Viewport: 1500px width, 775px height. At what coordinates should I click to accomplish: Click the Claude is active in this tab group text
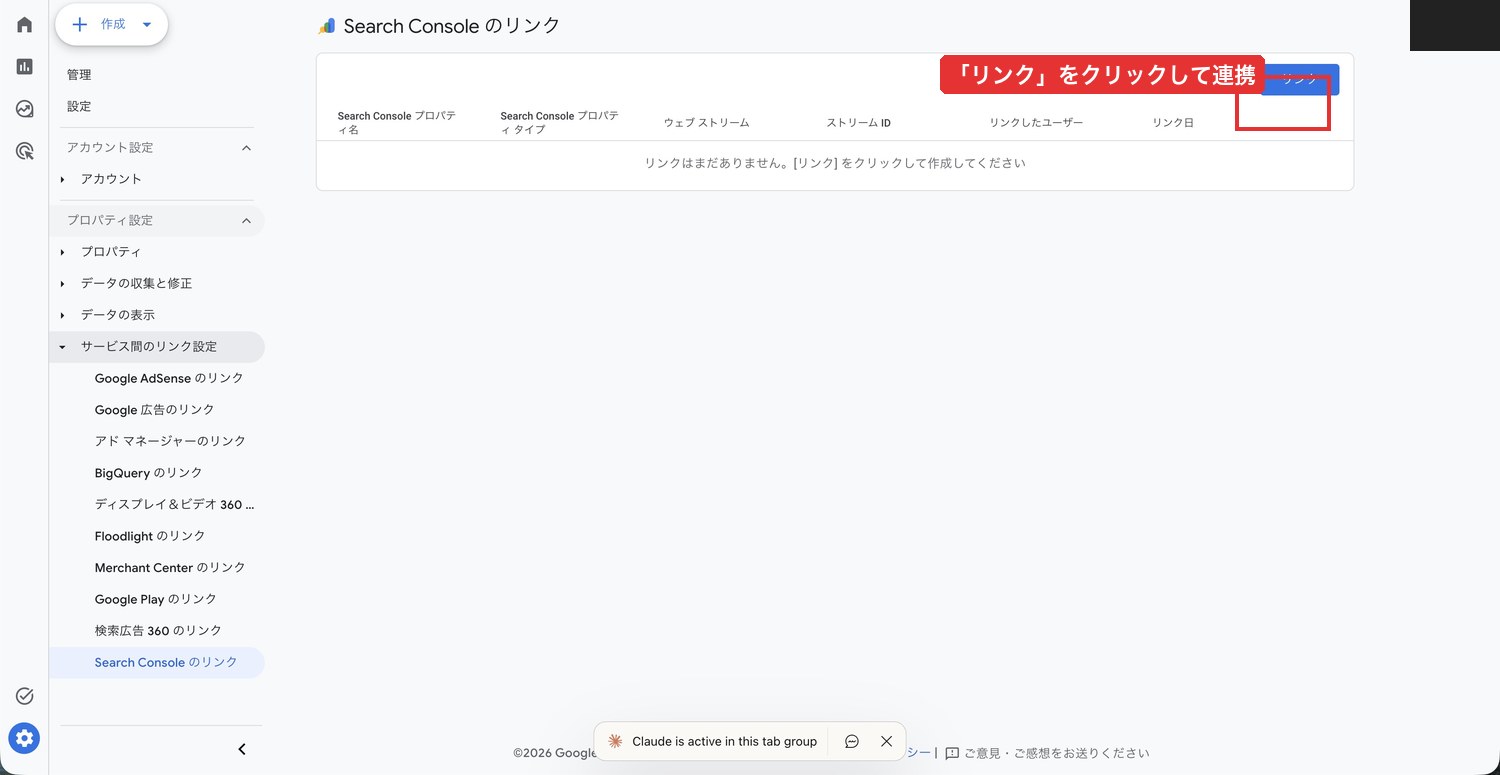[724, 741]
